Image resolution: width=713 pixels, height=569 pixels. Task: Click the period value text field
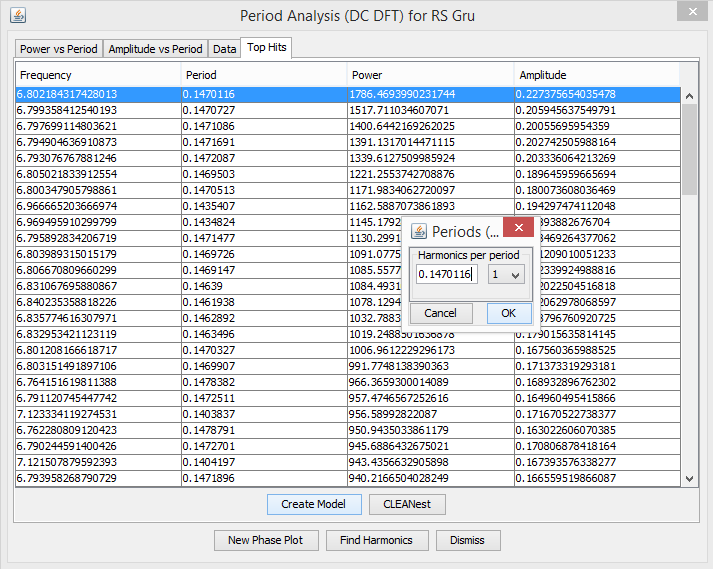[x=447, y=274]
